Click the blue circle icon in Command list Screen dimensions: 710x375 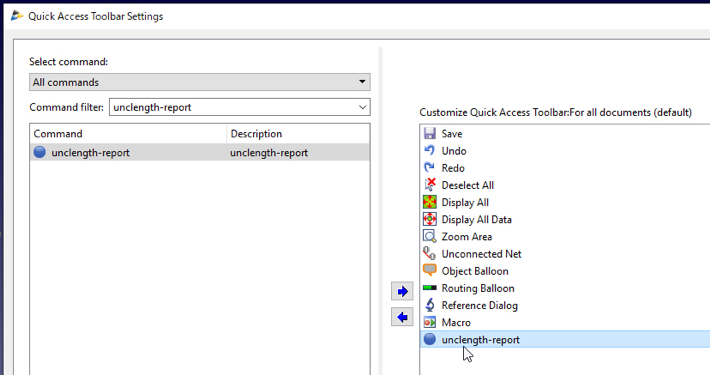click(40, 152)
